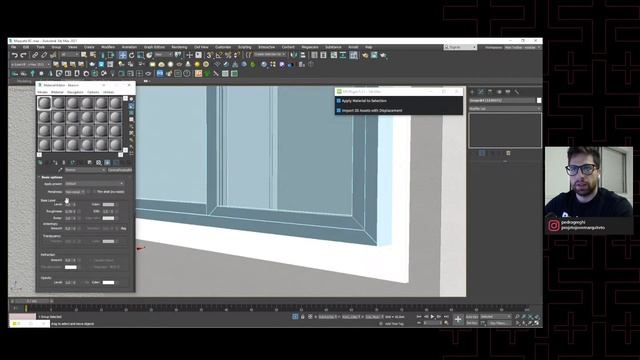Toggle the Selection Lock padlock
Viewport: 640px width, 360px height.
(302, 317)
